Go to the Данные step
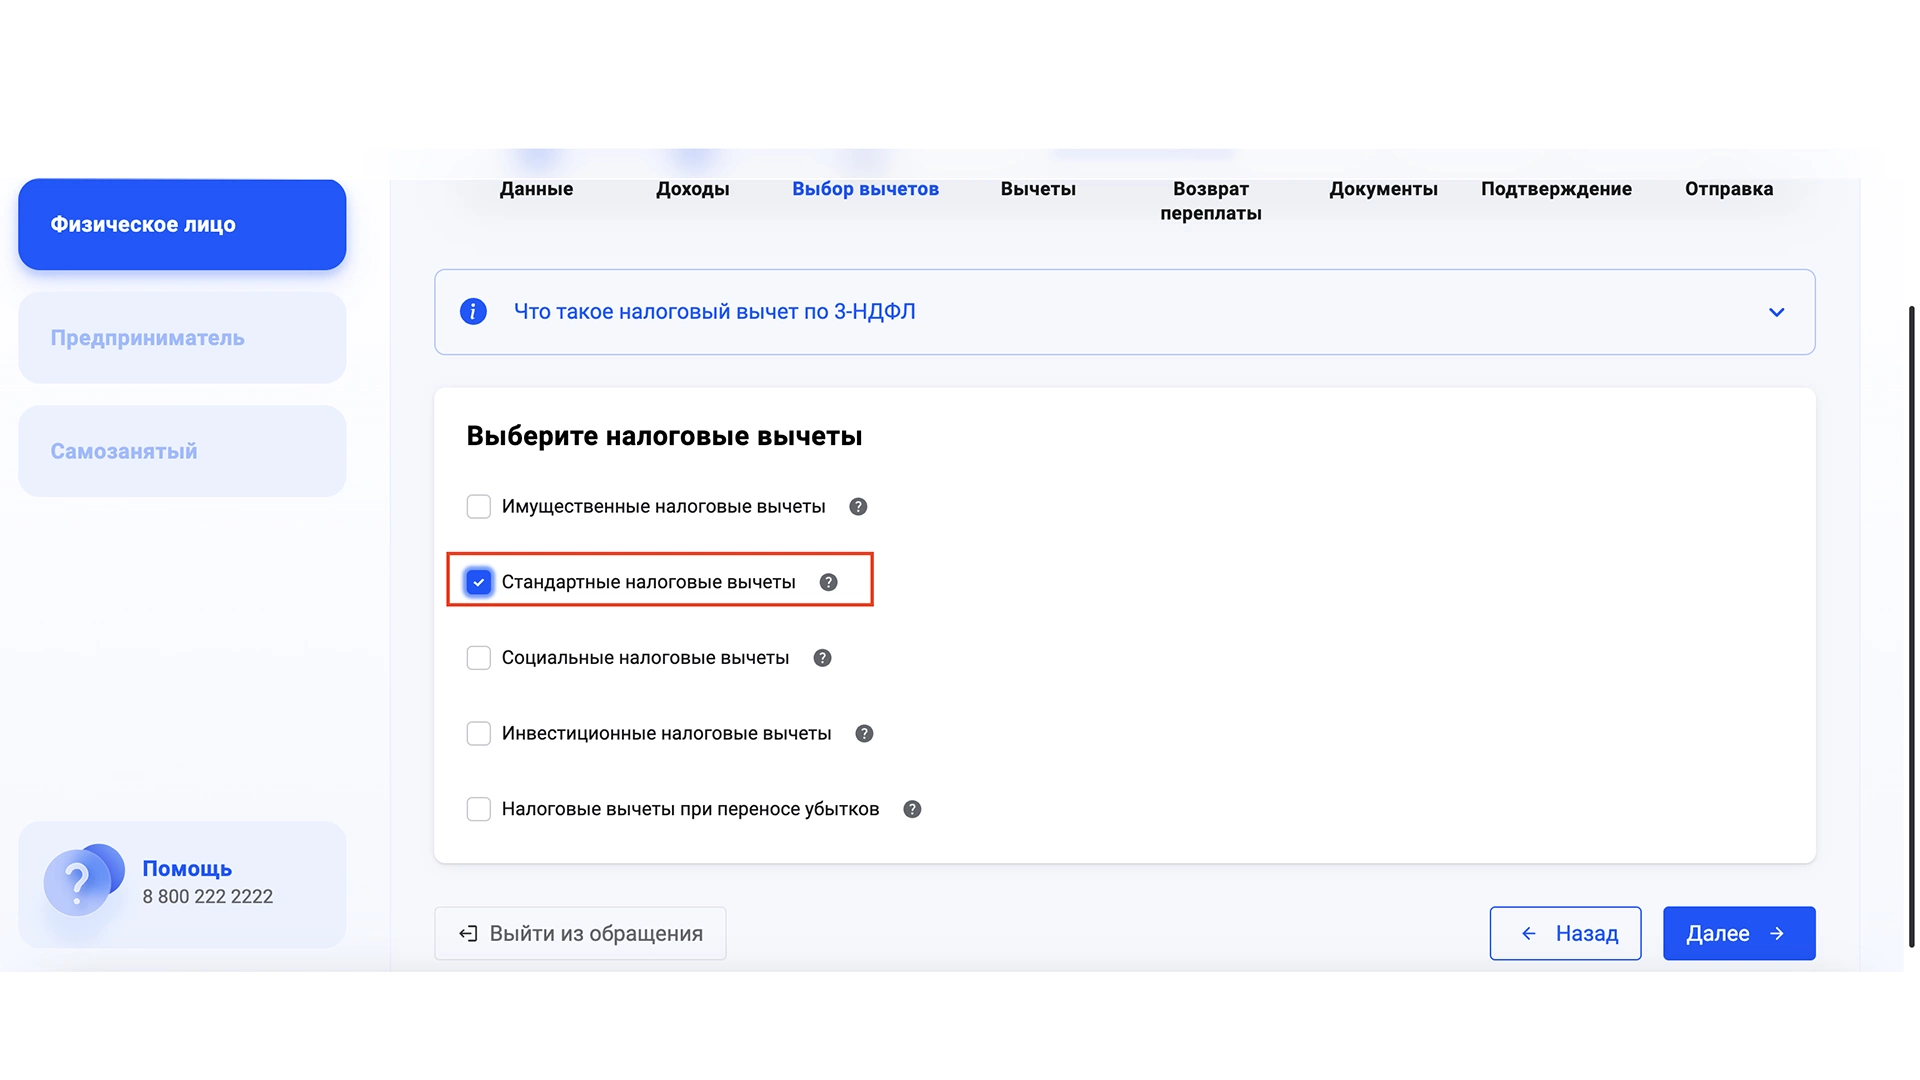This screenshot has width=1920, height=1080. pyautogui.click(x=536, y=189)
